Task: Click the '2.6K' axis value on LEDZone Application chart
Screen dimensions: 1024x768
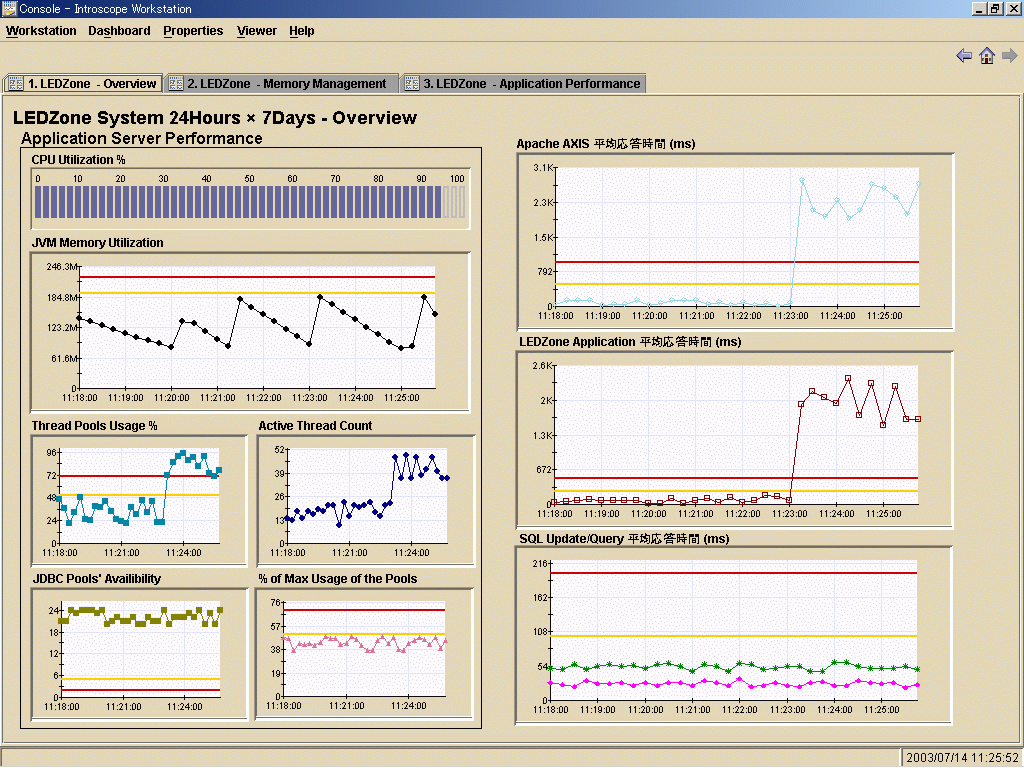Action: click(x=542, y=366)
